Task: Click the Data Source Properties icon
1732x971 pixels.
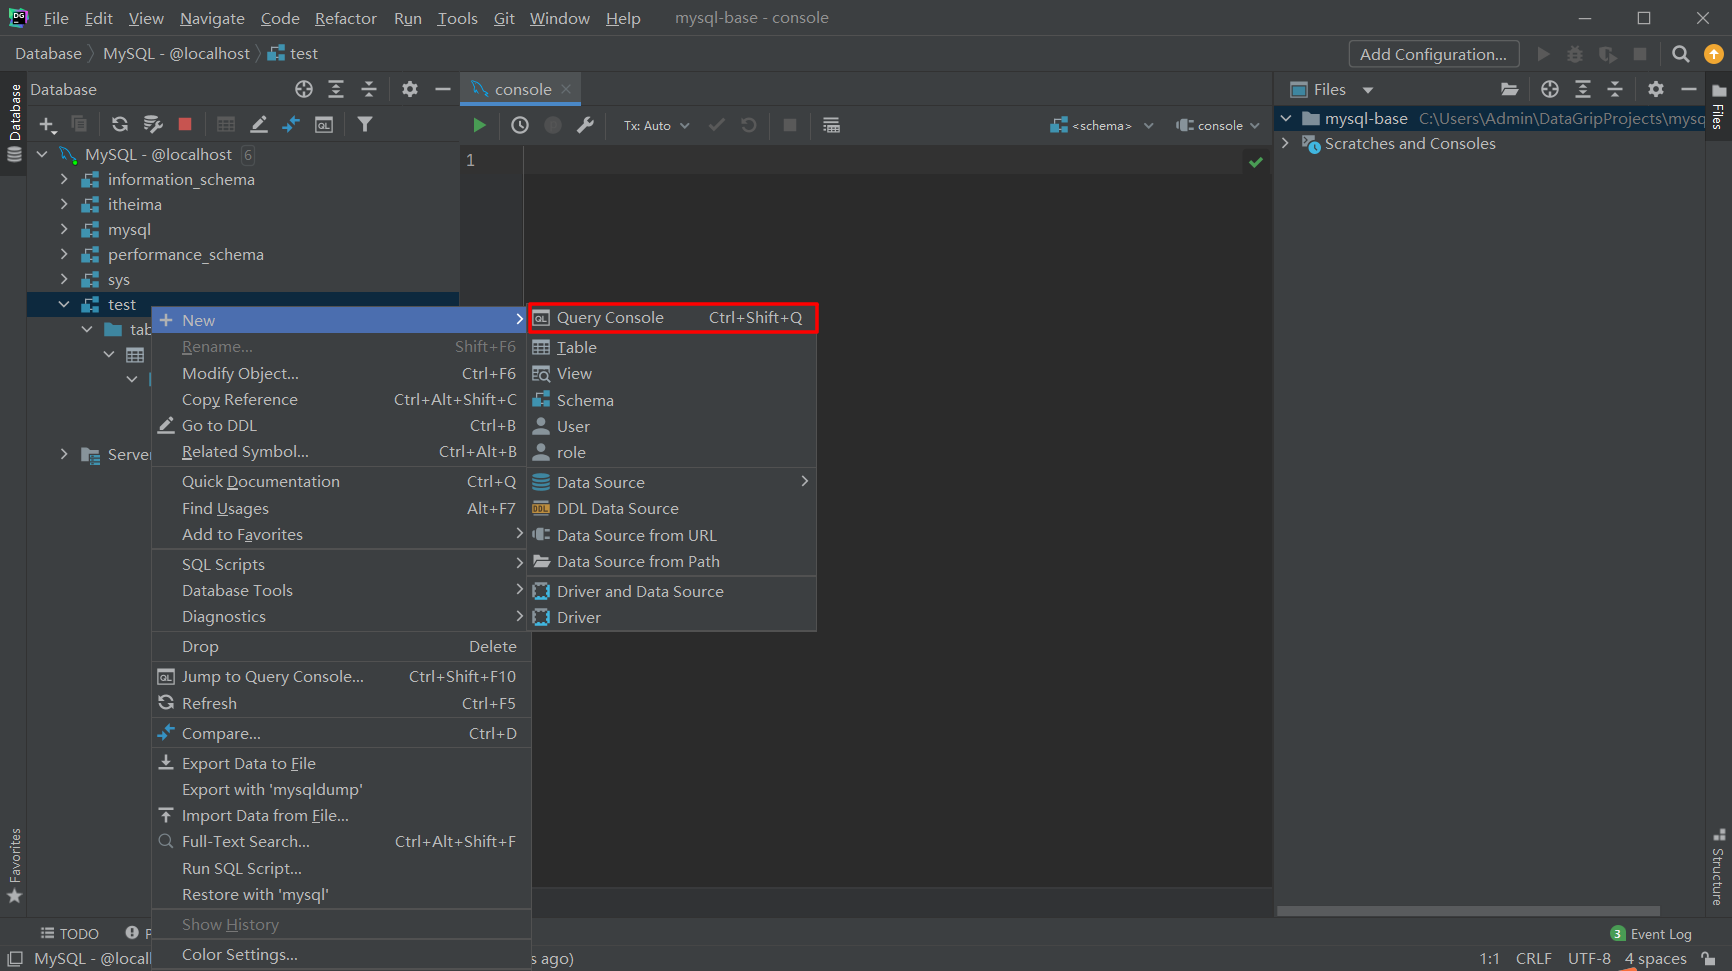Action: click(x=152, y=125)
